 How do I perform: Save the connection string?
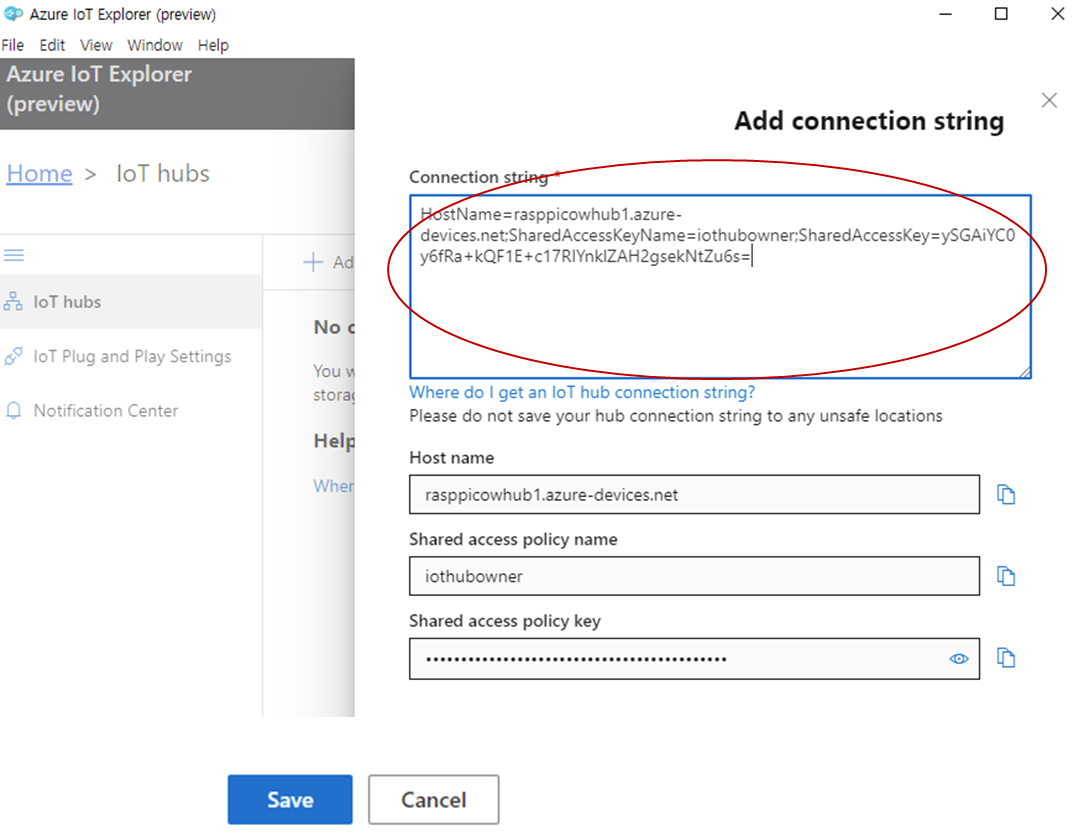(x=290, y=800)
